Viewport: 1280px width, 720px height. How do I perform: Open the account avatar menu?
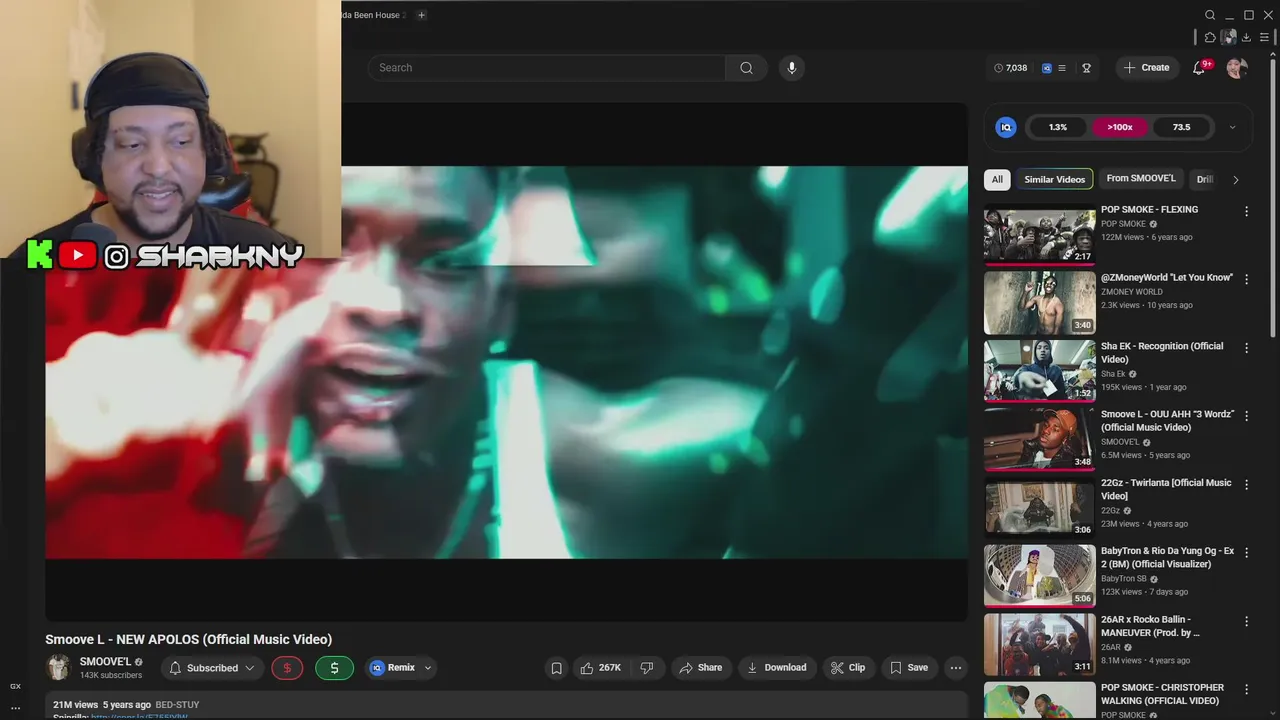click(1237, 68)
